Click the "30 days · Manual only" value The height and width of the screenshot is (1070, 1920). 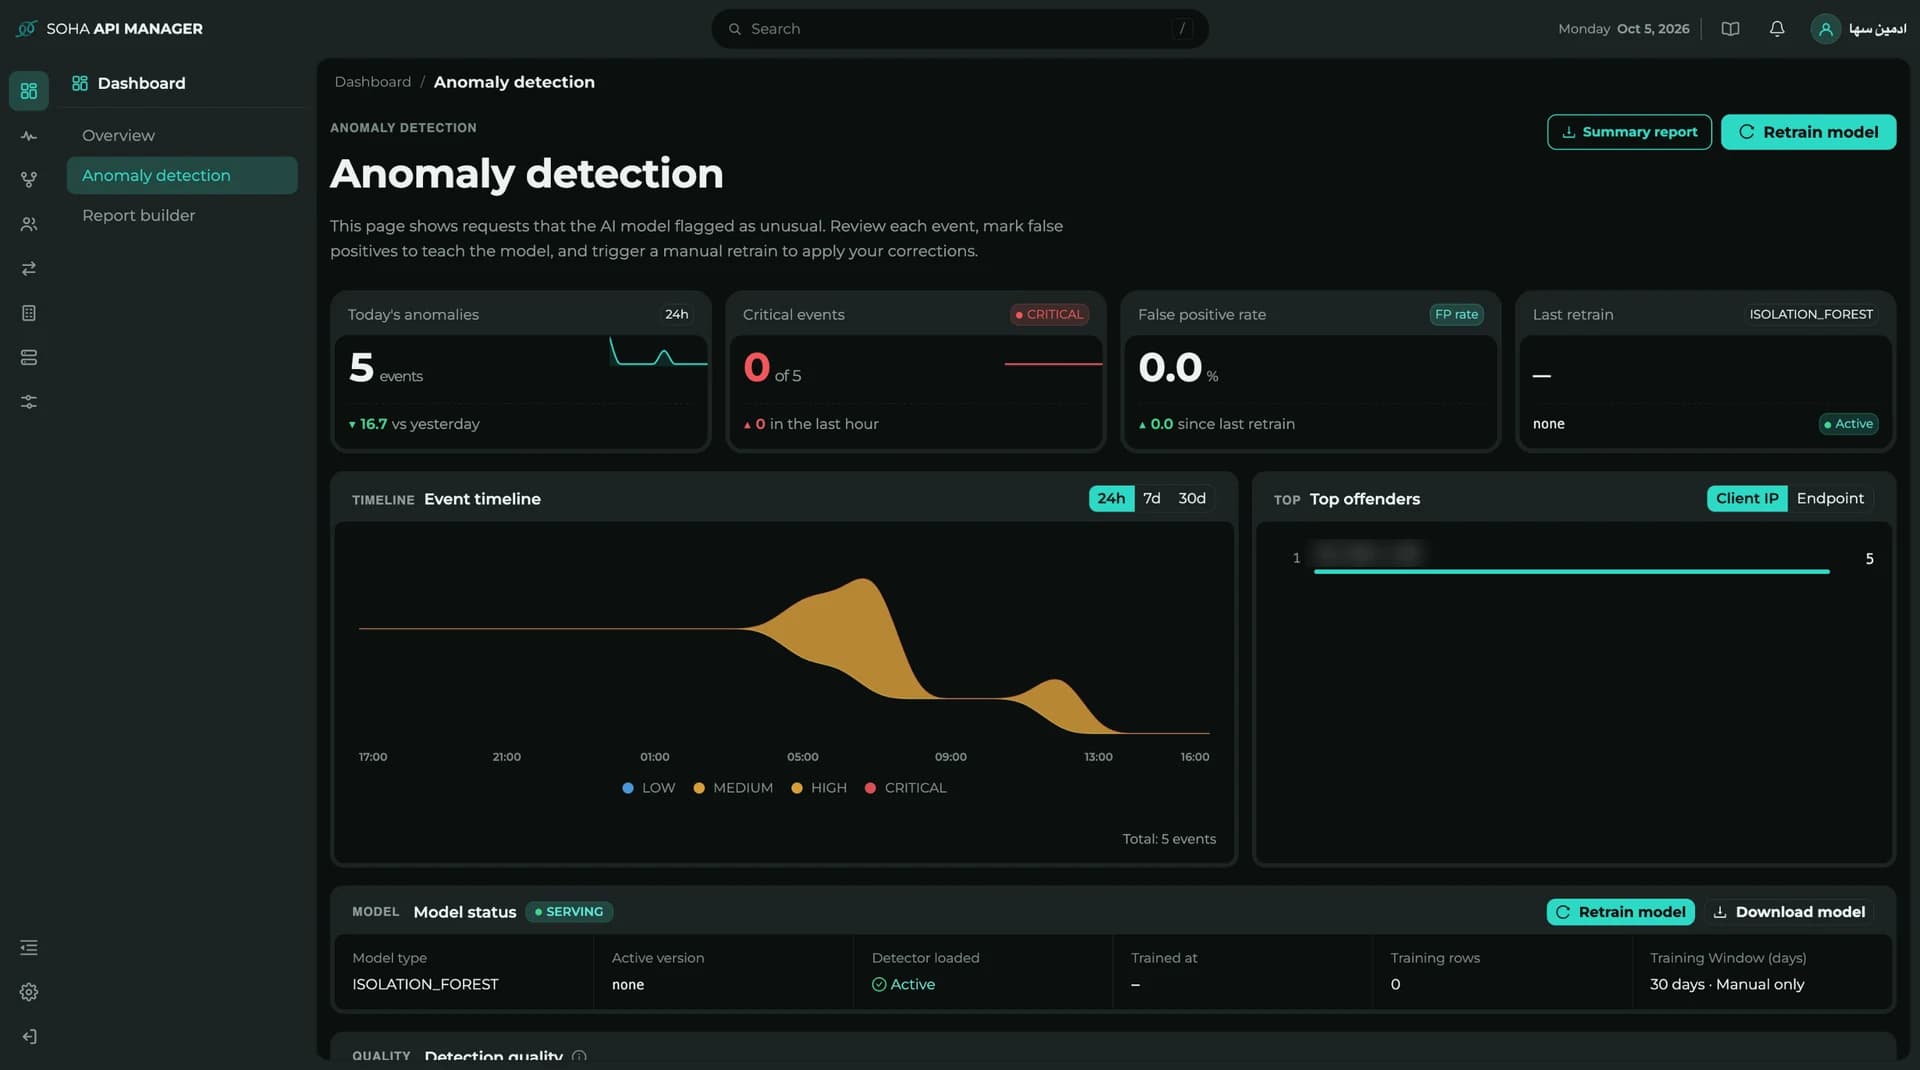coord(1727,984)
